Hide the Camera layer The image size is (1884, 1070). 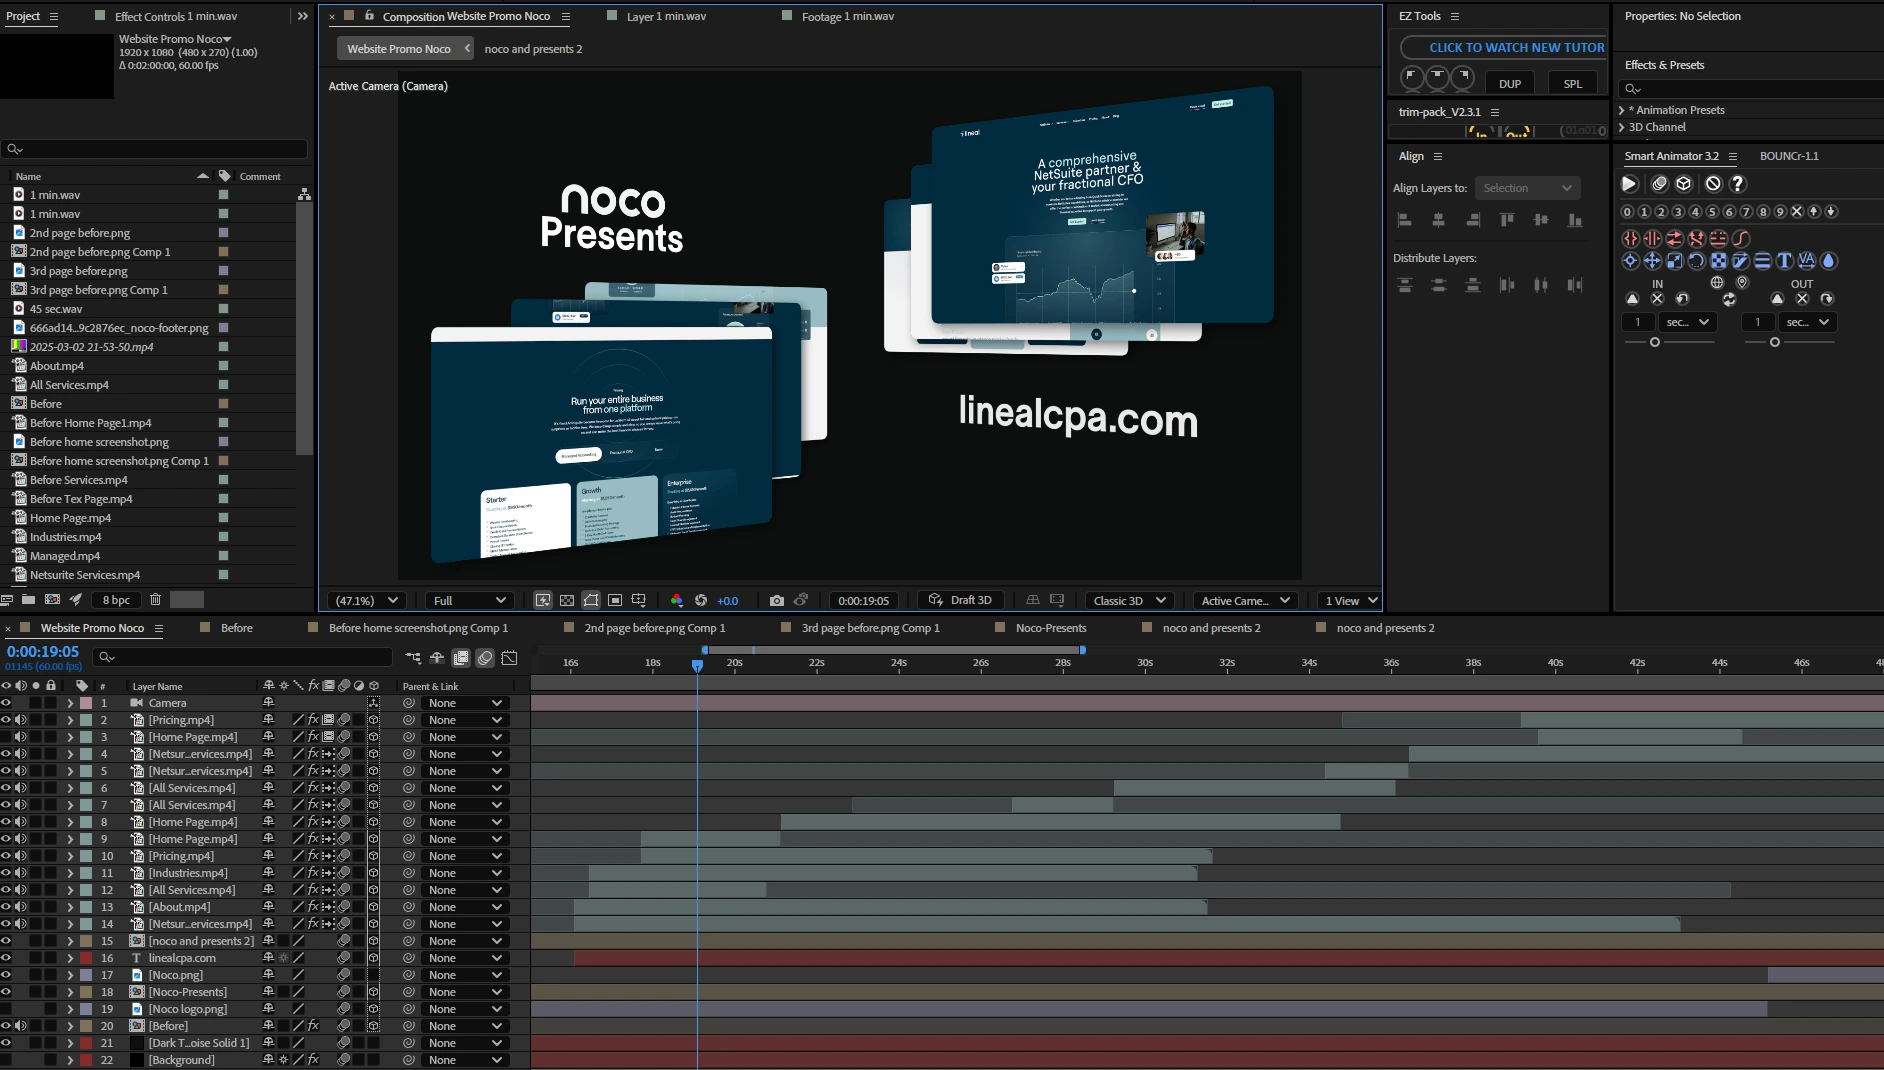(x=6, y=703)
